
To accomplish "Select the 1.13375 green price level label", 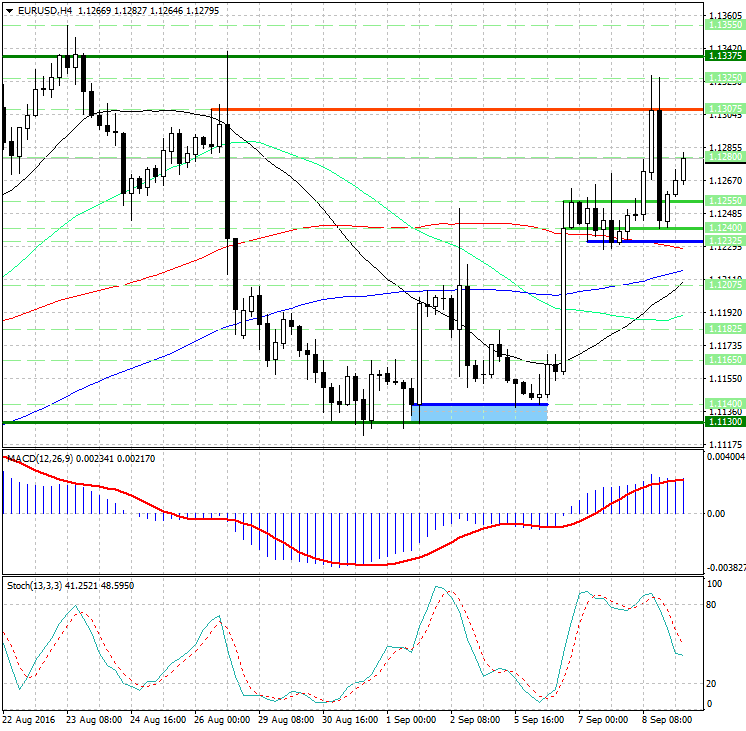I will point(725,56).
